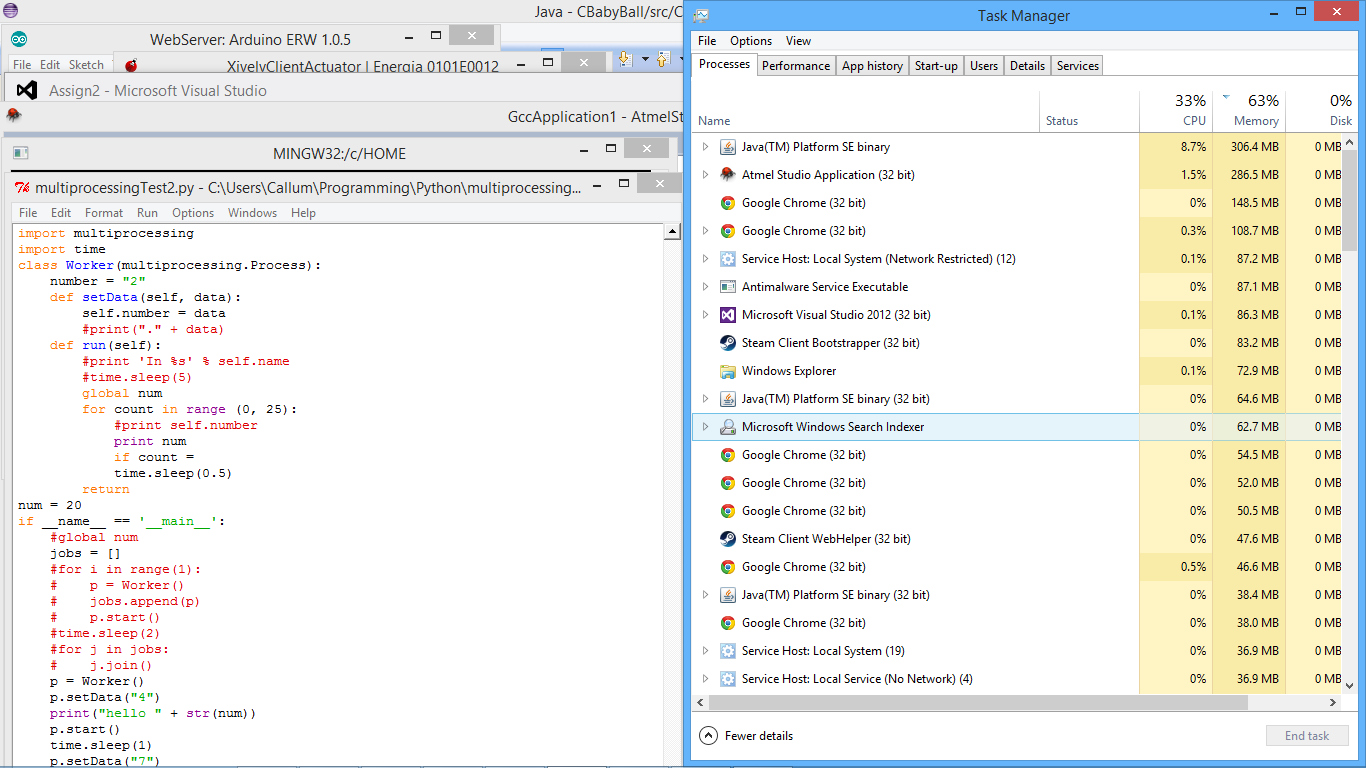Open the Task Manager File menu

(x=707, y=41)
